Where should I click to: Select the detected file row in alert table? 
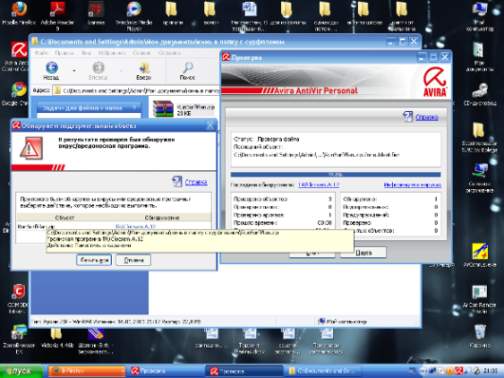tap(113, 226)
